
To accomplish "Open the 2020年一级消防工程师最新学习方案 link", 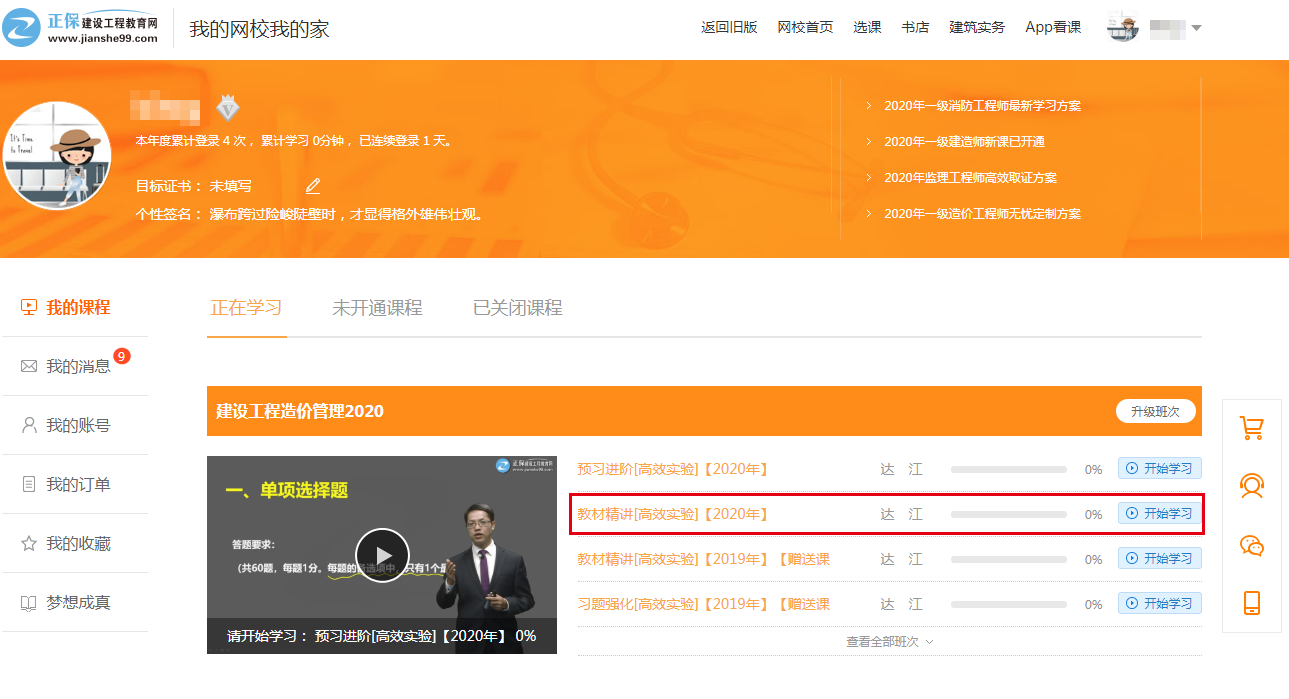I will point(982,106).
